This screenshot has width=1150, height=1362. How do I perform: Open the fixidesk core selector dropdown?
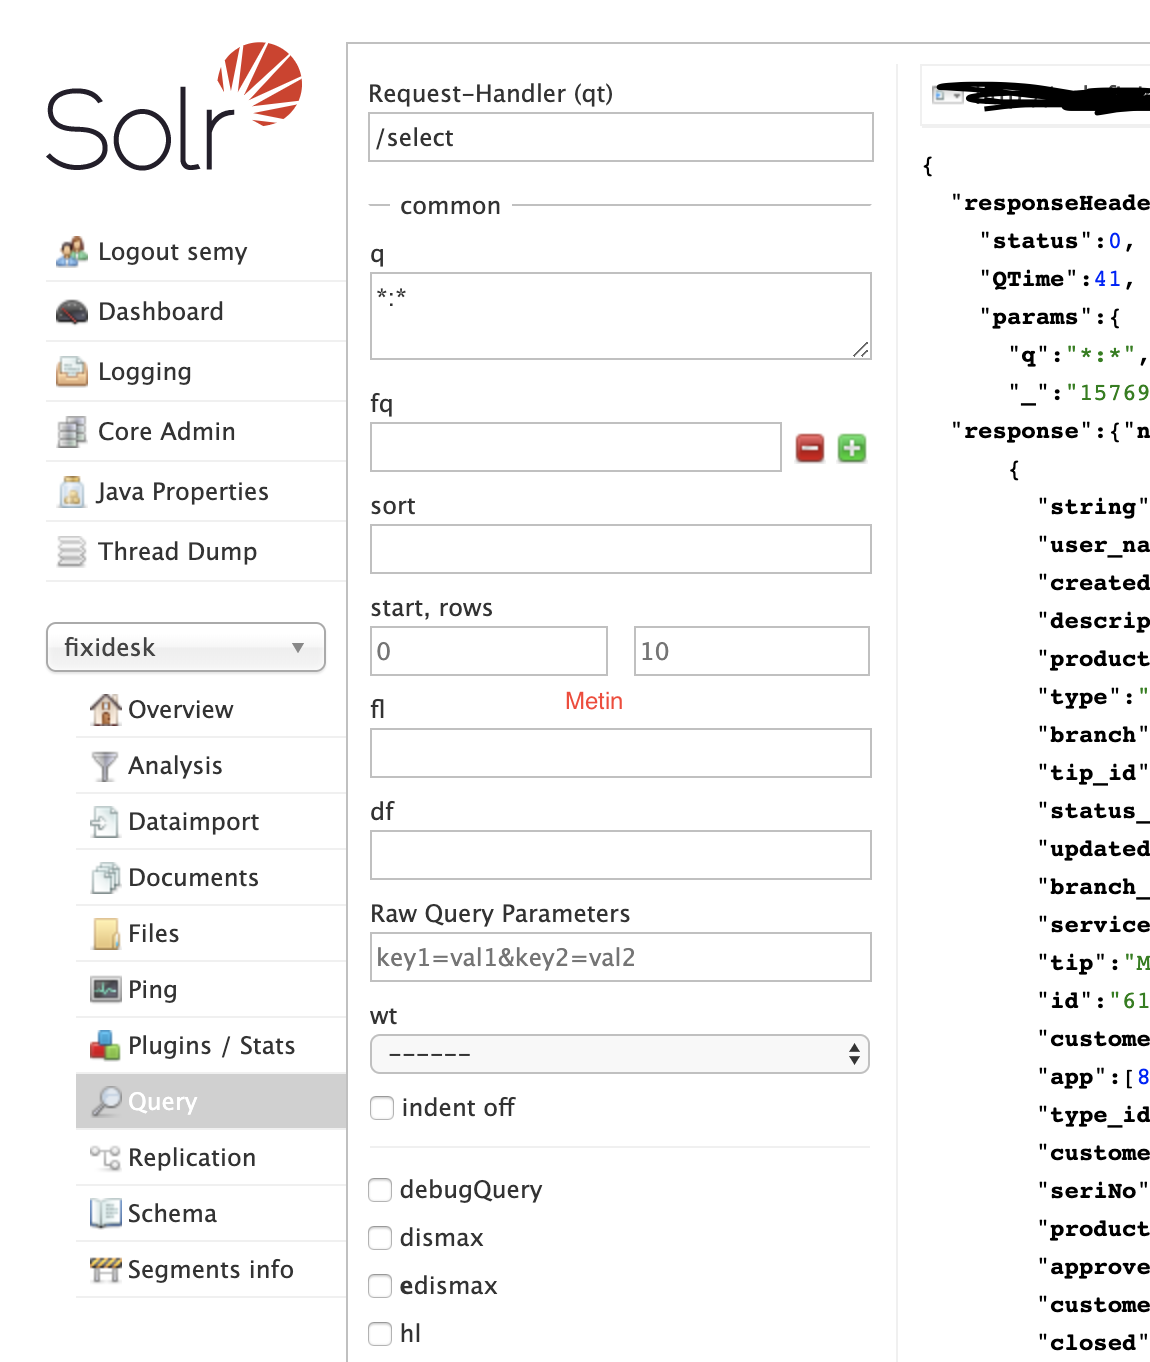[186, 647]
